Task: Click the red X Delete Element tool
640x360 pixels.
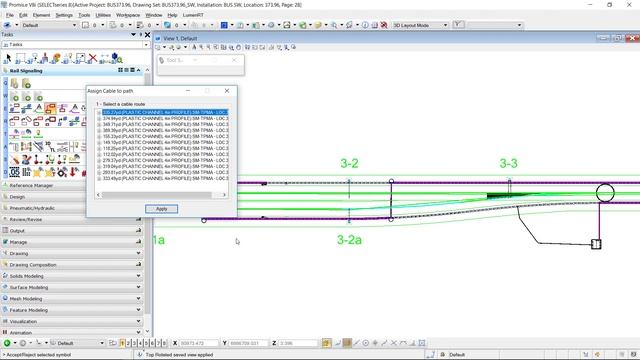Action: click(93, 58)
